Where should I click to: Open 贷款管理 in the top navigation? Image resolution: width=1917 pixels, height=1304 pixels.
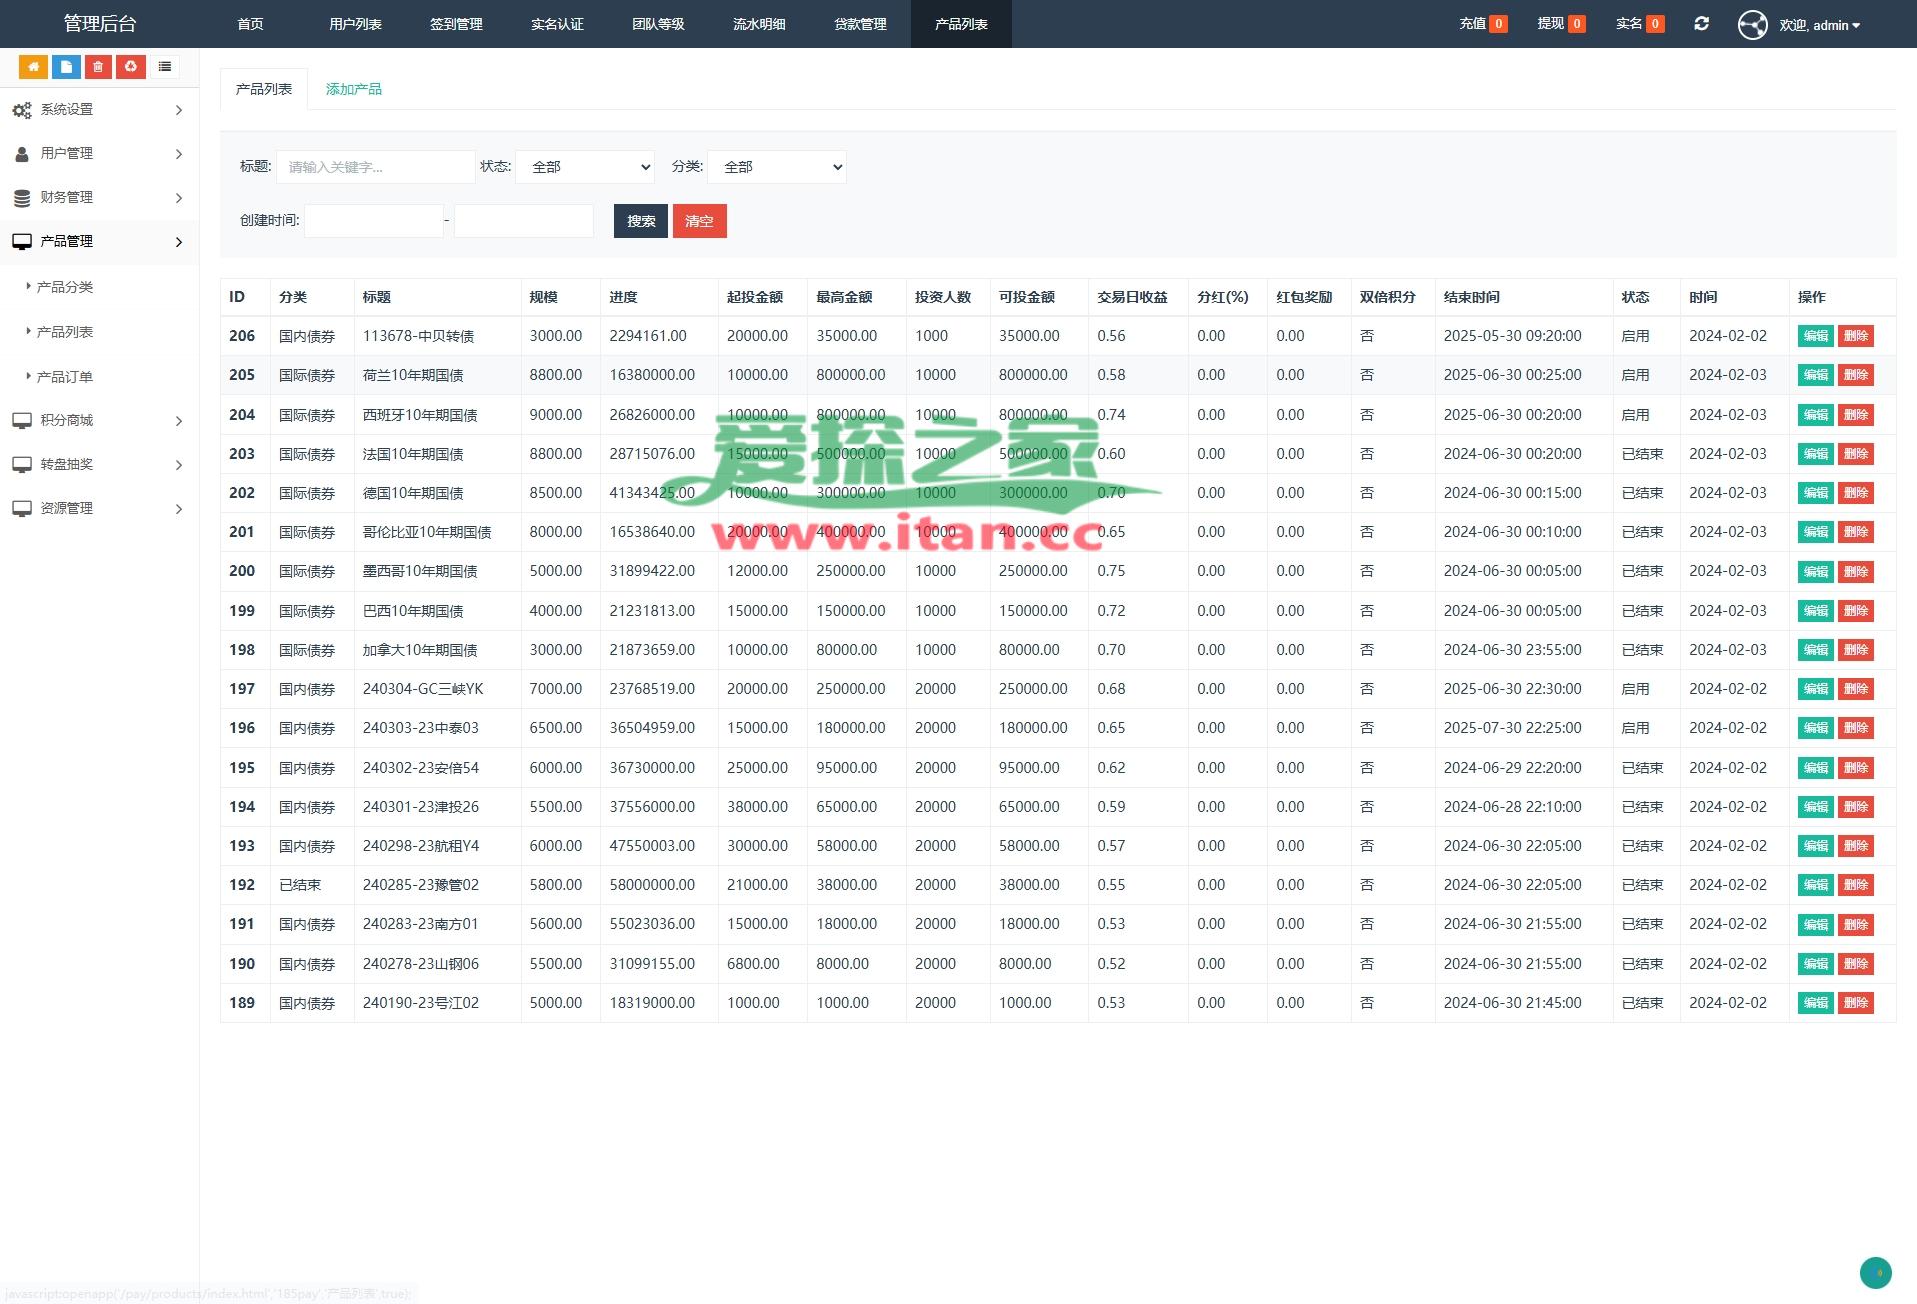[x=860, y=24]
